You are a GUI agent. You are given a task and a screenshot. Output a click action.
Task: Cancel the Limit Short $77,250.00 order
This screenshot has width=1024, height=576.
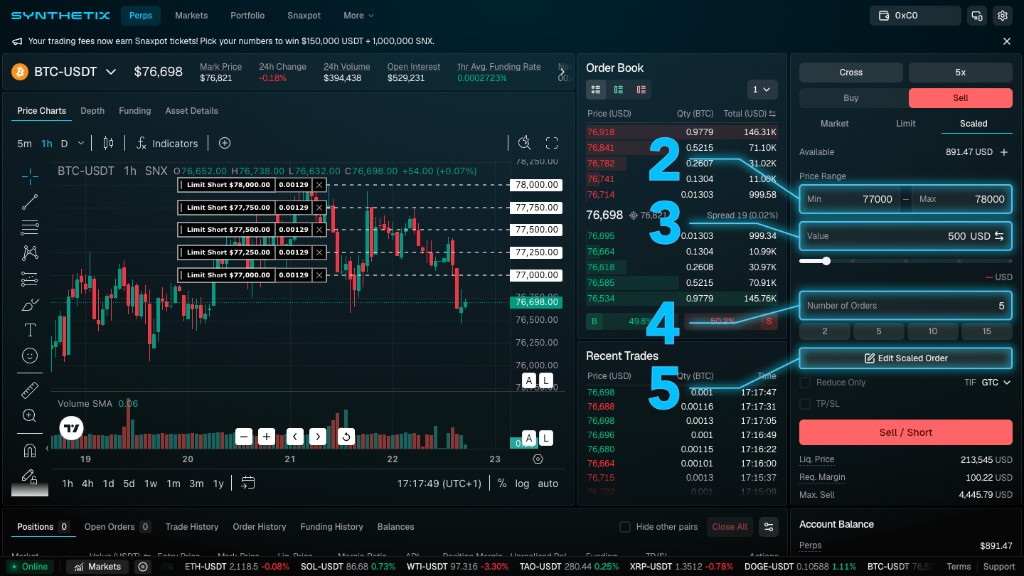coord(319,252)
